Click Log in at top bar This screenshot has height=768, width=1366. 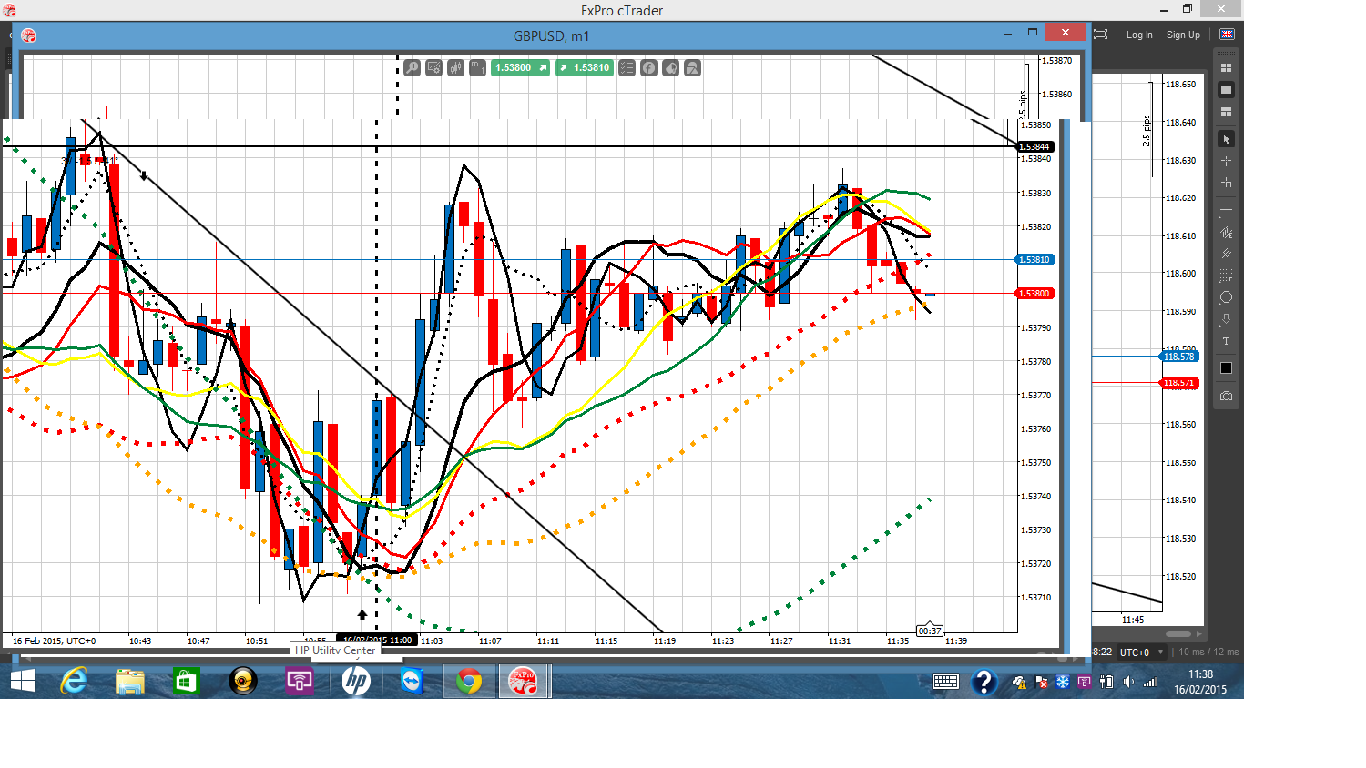click(x=1139, y=35)
